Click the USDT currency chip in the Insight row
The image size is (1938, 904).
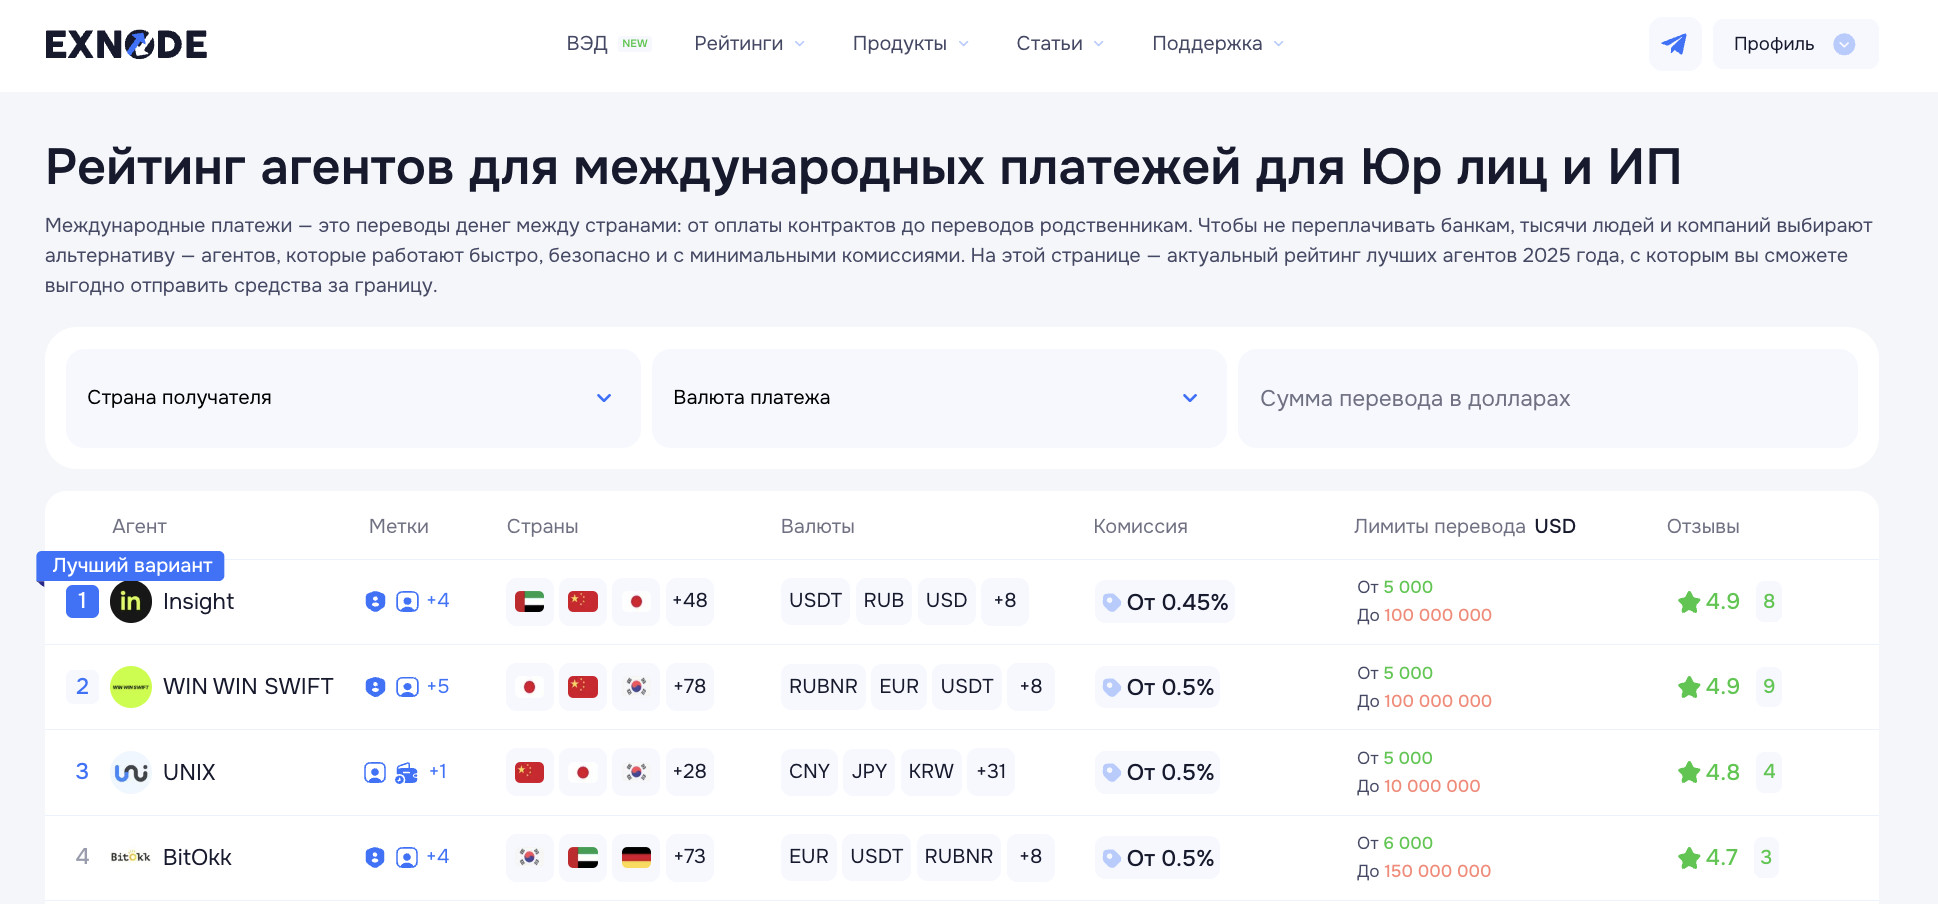point(816,601)
